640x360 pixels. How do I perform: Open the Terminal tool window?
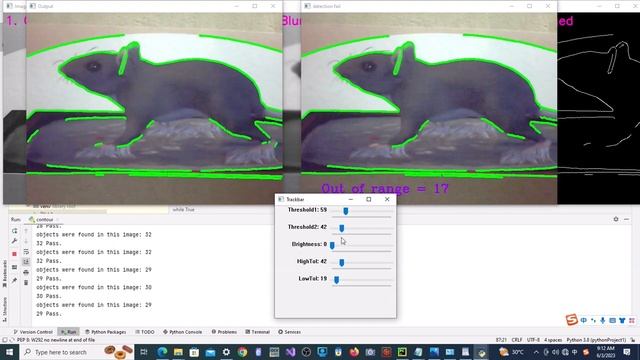point(258,332)
